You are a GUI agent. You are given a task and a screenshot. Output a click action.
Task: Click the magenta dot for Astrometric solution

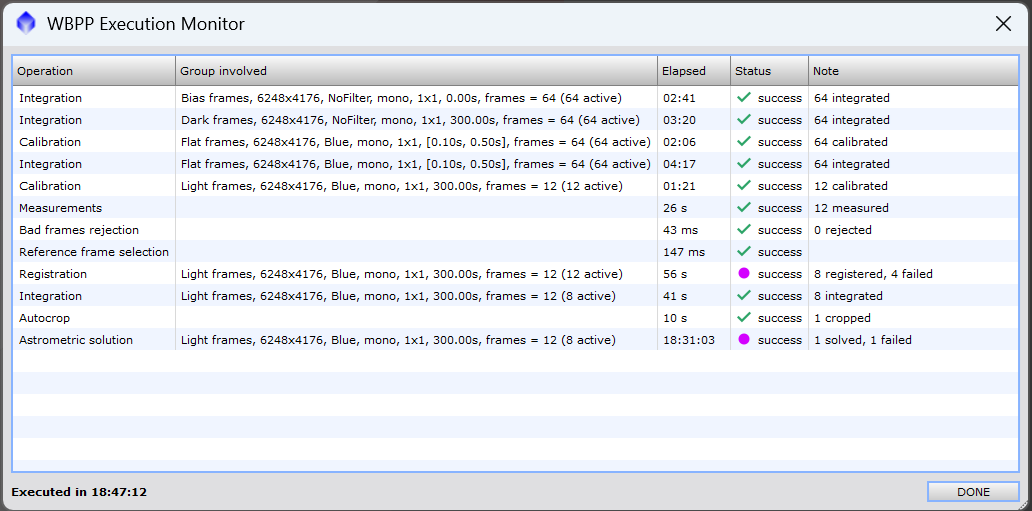(743, 340)
